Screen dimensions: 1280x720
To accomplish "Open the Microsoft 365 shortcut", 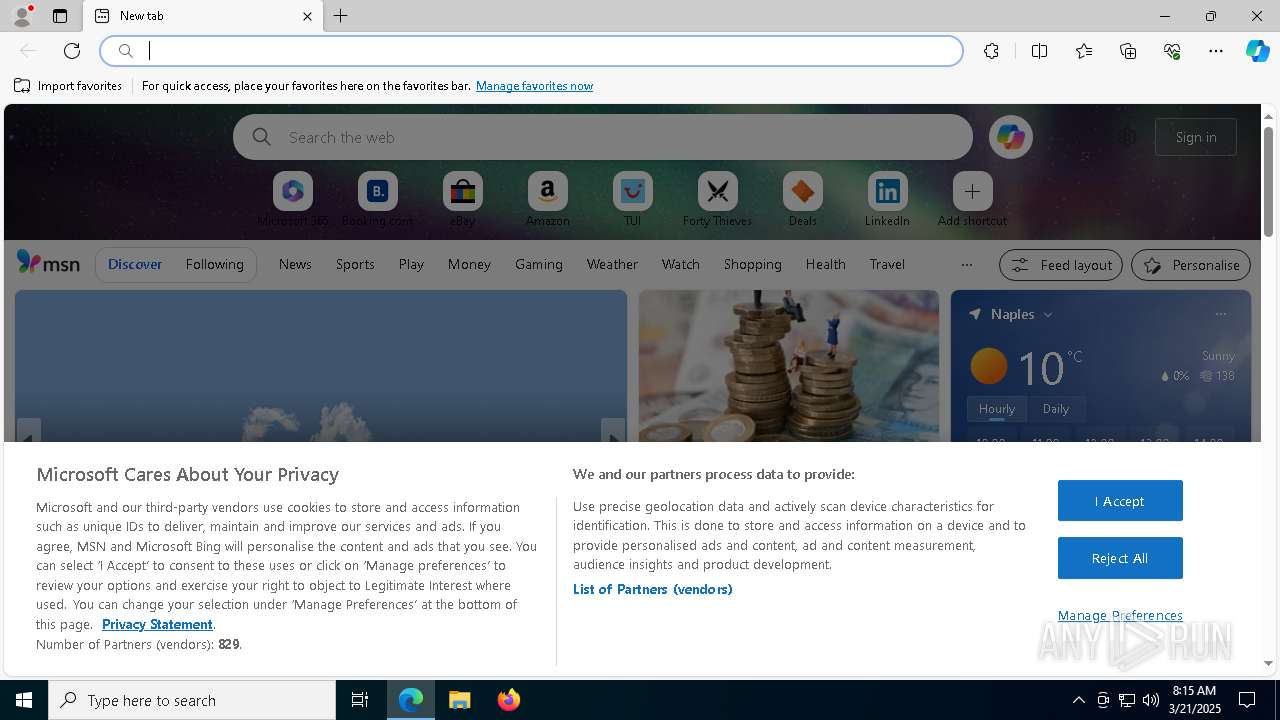I will point(292,199).
